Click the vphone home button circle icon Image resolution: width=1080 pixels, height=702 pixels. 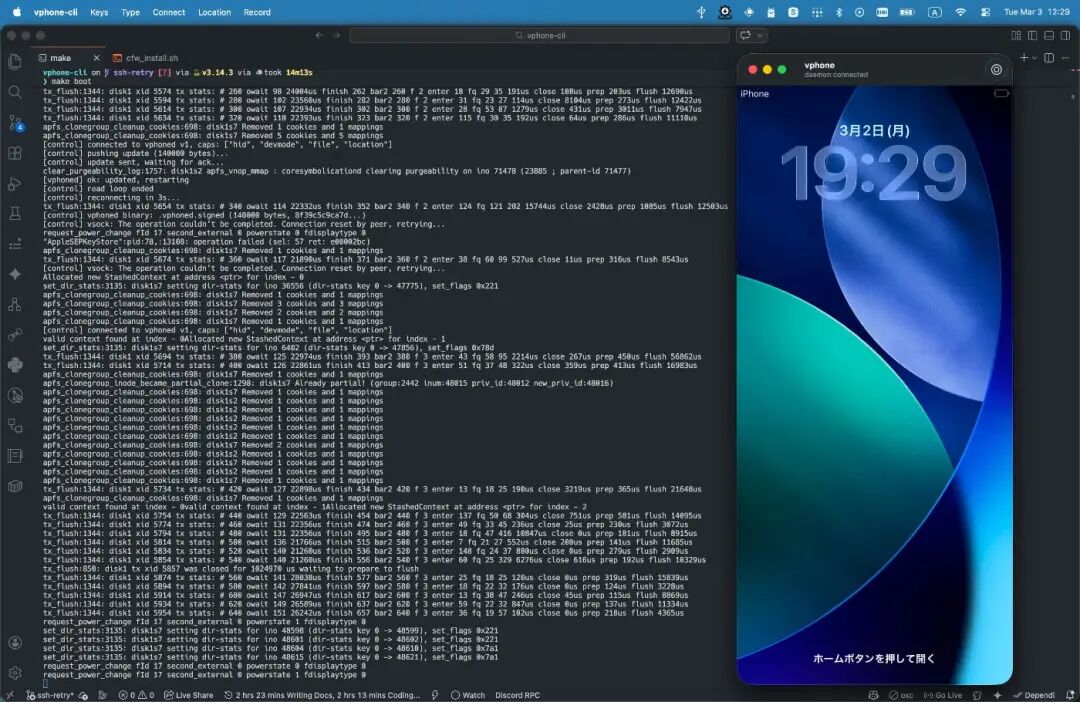[996, 70]
